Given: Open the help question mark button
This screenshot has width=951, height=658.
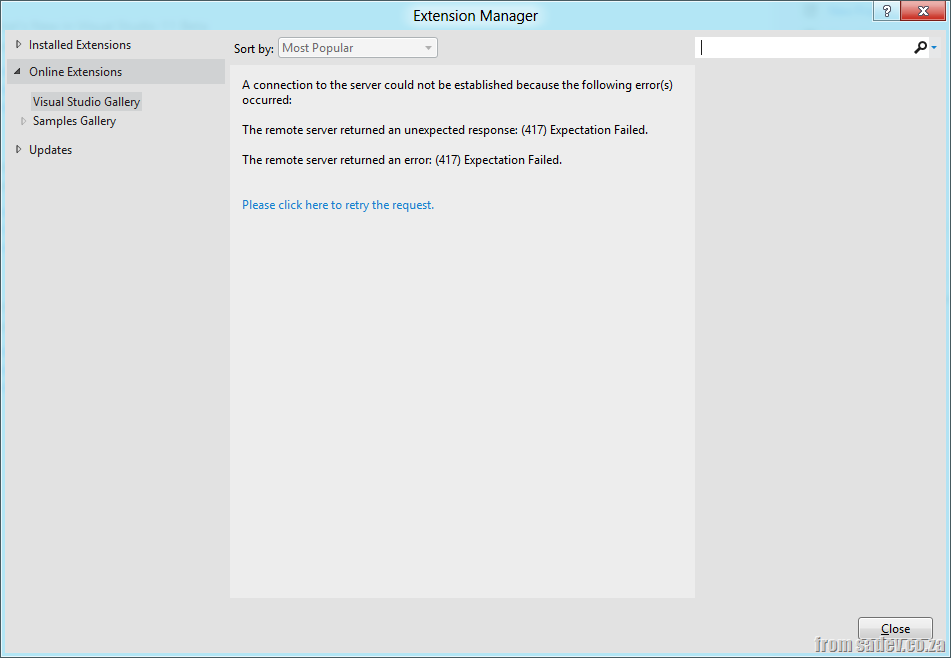Looking at the screenshot, I should [x=885, y=11].
